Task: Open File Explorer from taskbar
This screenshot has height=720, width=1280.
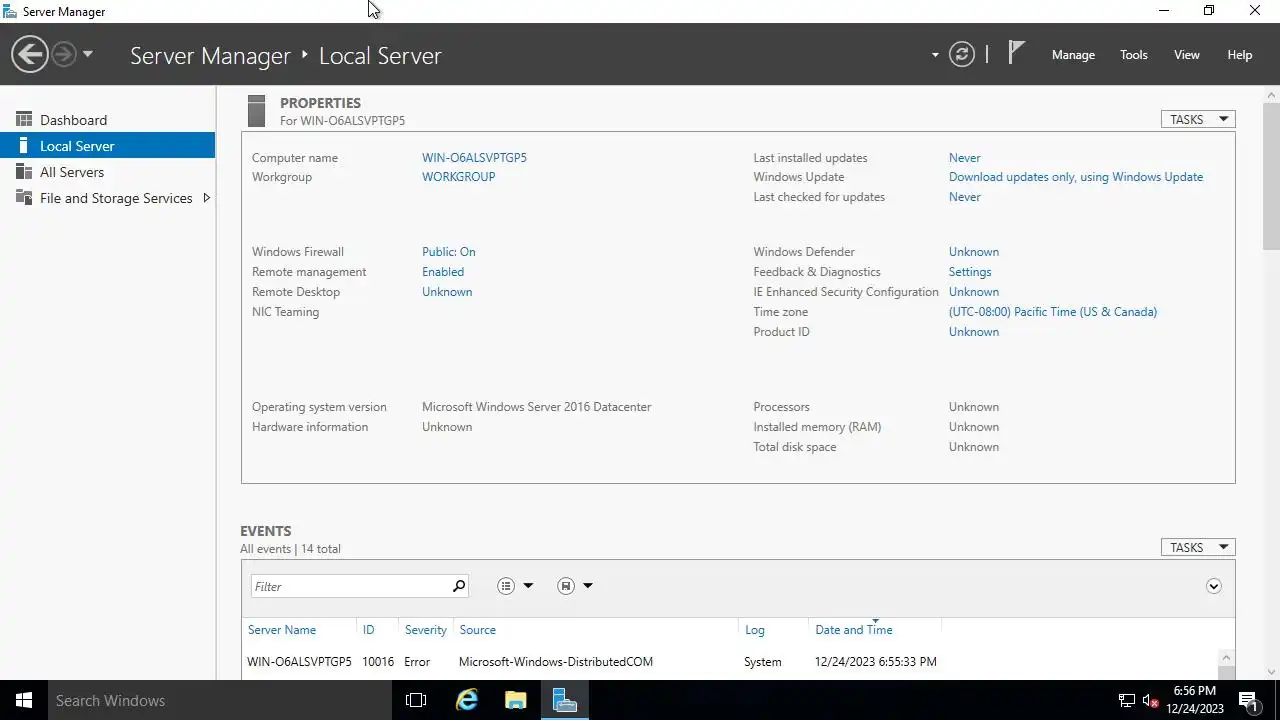Action: pyautogui.click(x=515, y=700)
